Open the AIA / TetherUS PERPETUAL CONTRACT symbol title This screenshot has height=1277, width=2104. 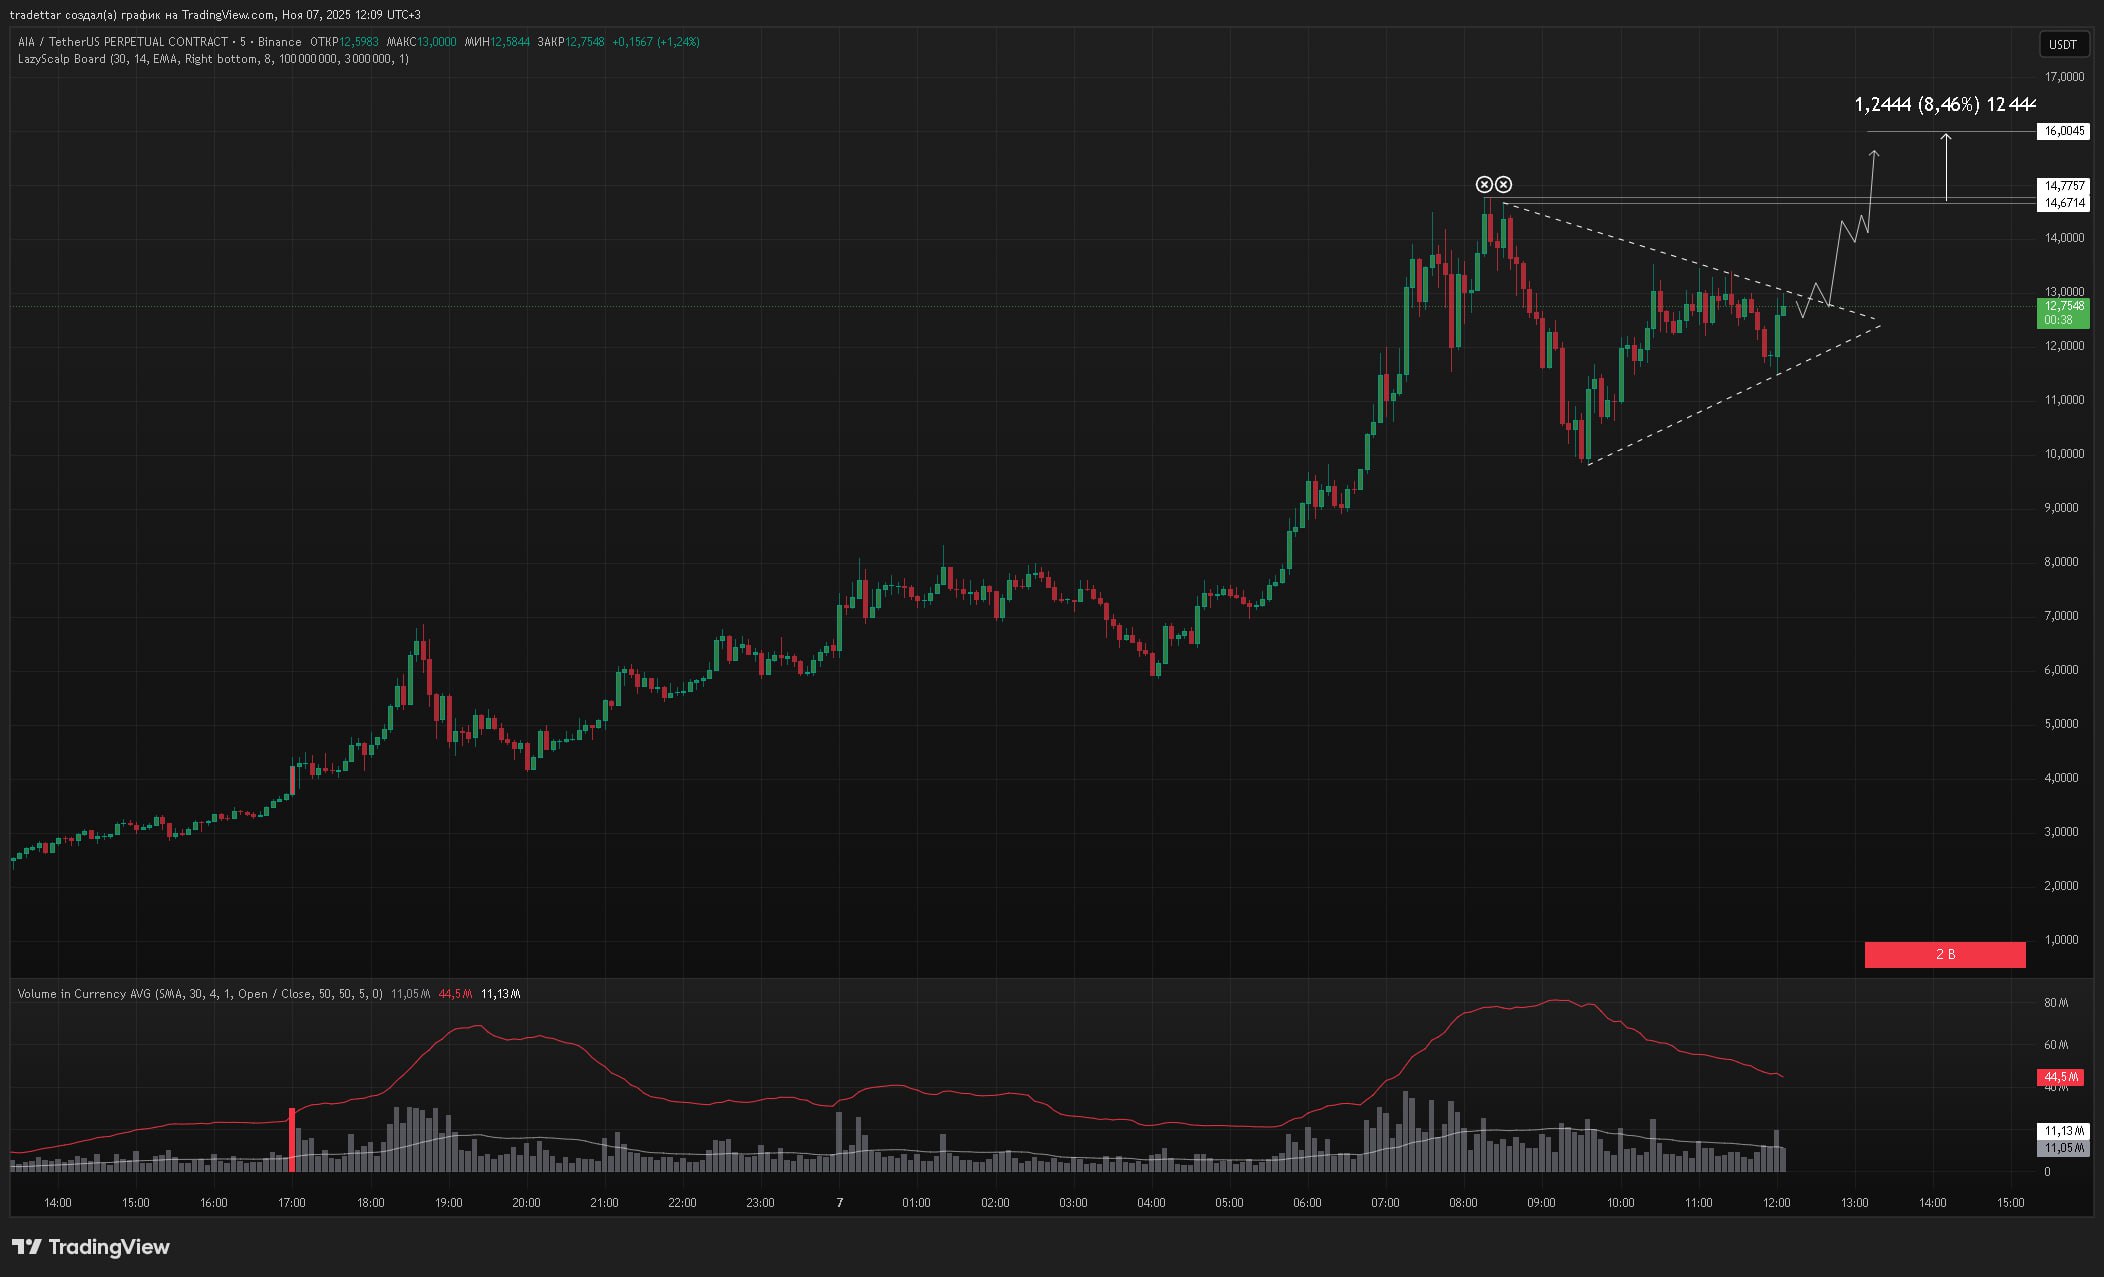pyautogui.click(x=123, y=42)
